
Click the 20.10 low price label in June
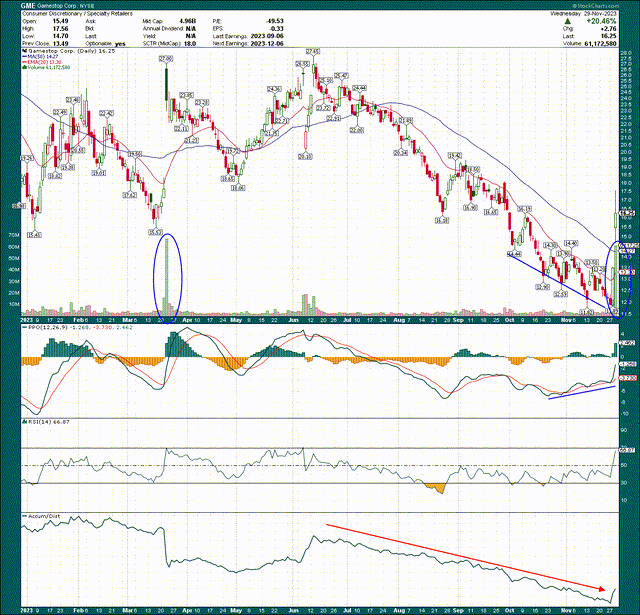305,156
